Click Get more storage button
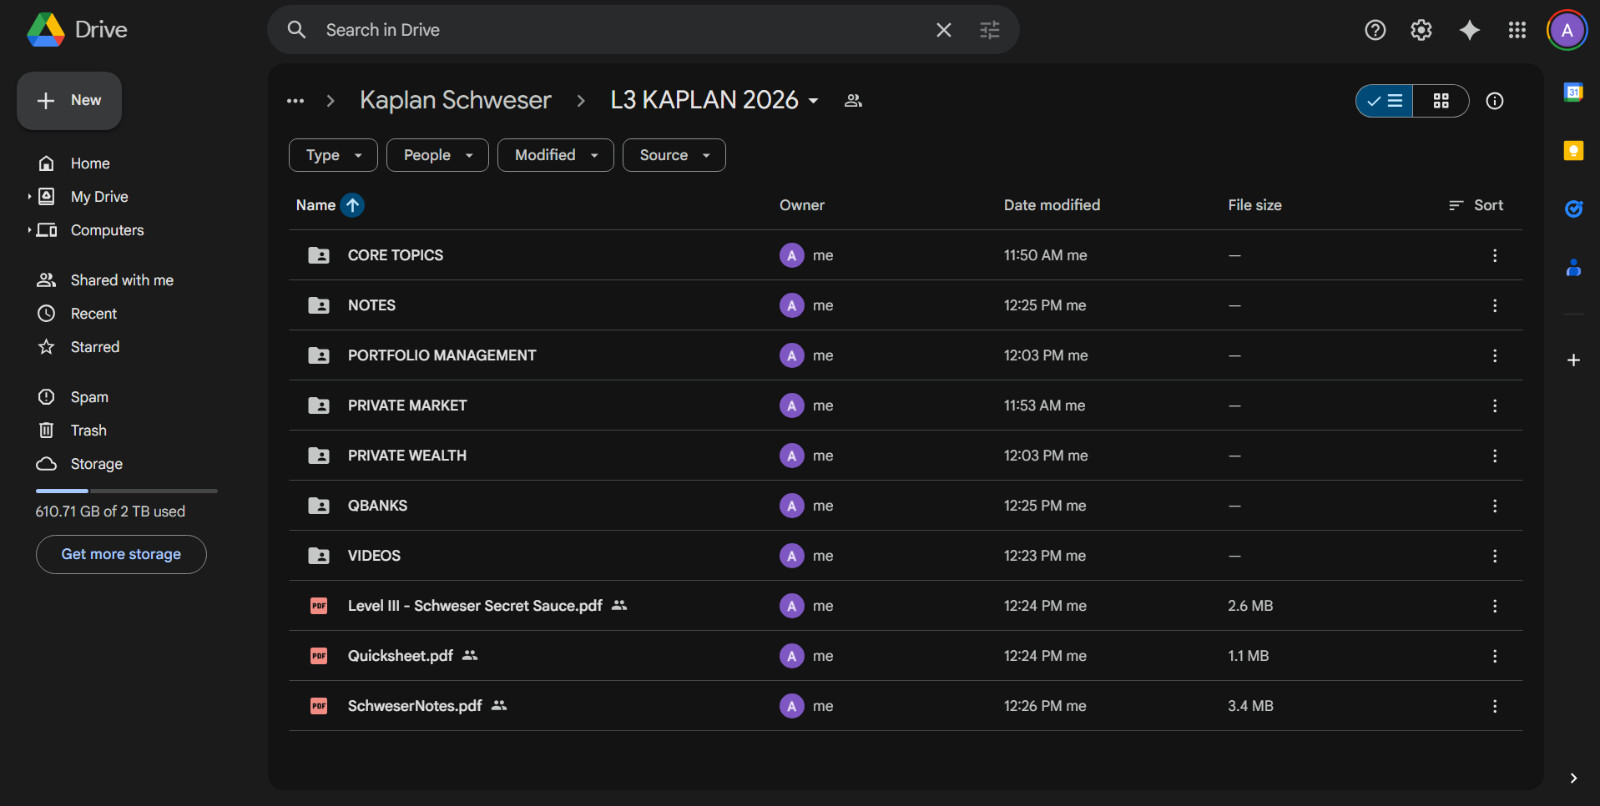 121,554
